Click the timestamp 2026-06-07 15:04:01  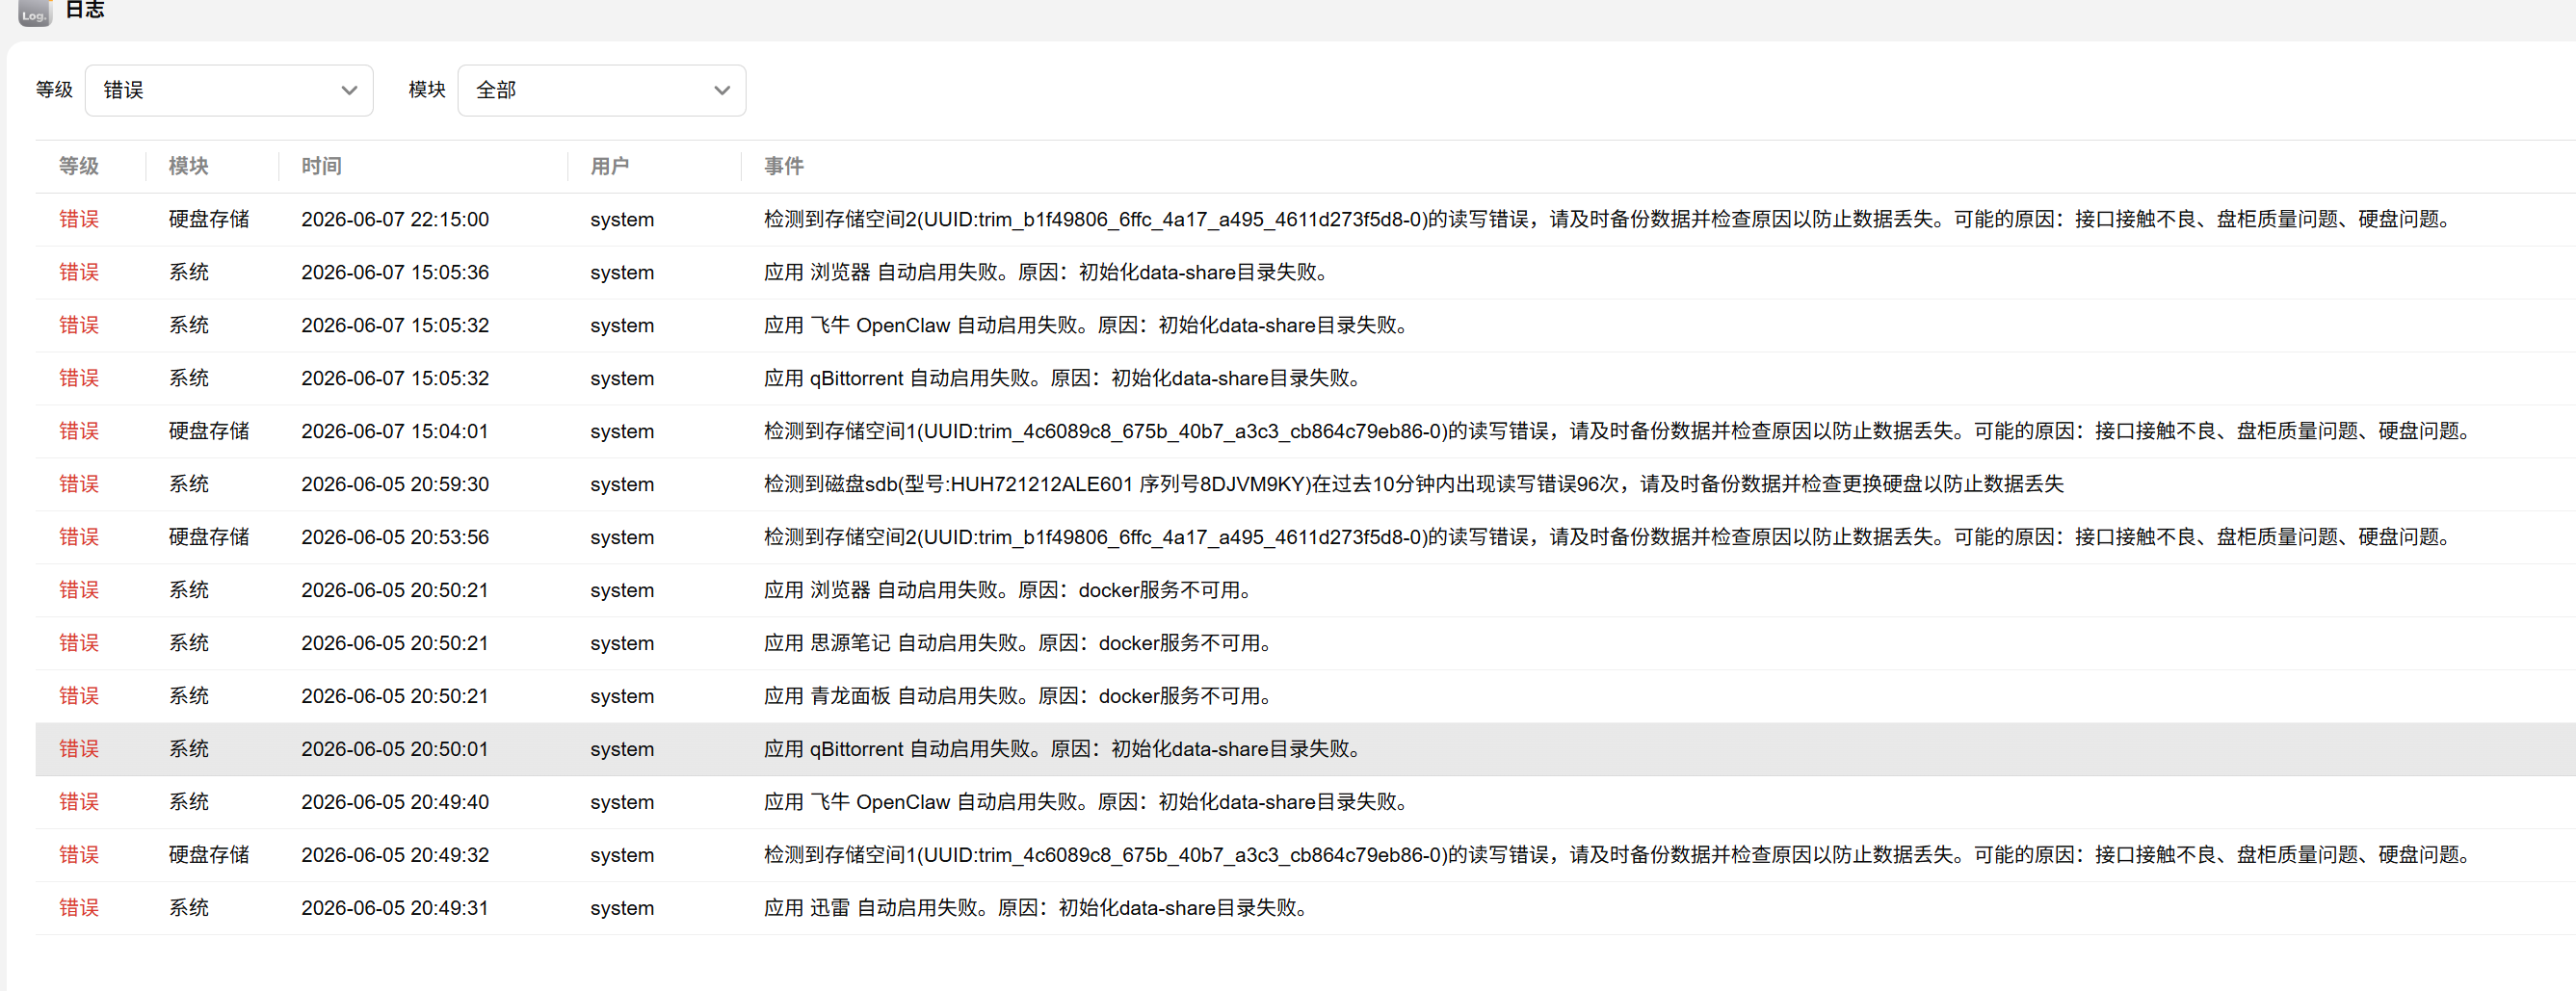coord(395,431)
